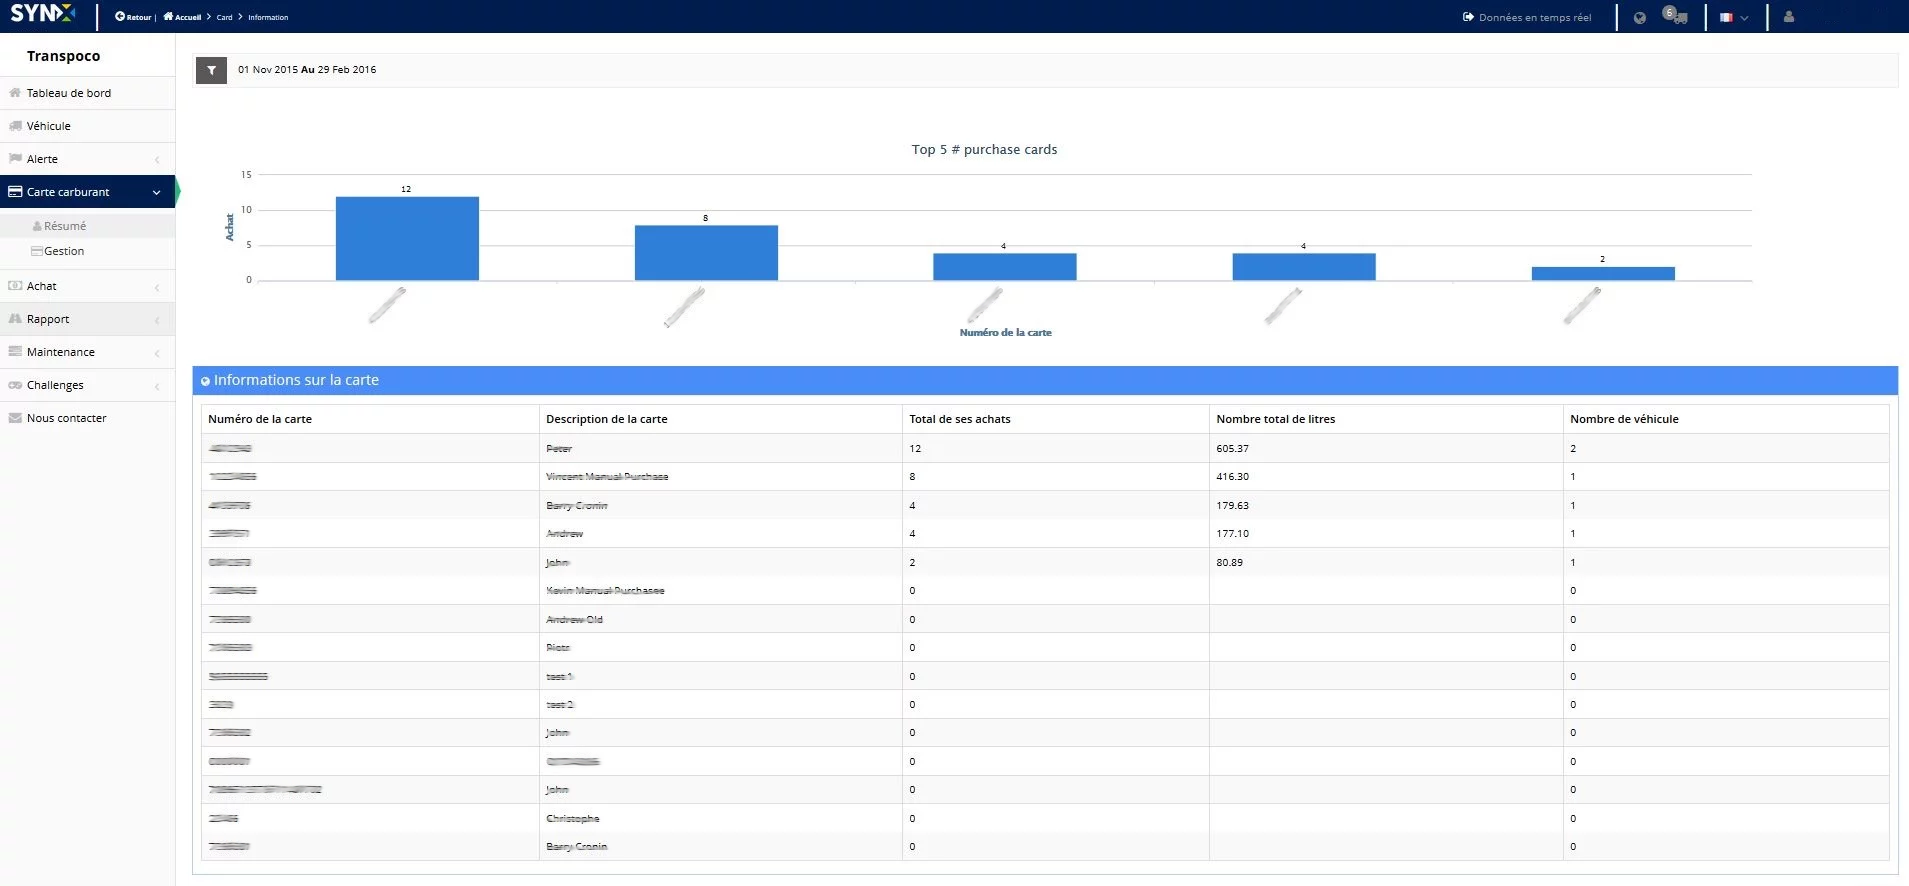The image size is (1909, 886).
Task: Select the test 1 card row
Action: pos(1045,676)
